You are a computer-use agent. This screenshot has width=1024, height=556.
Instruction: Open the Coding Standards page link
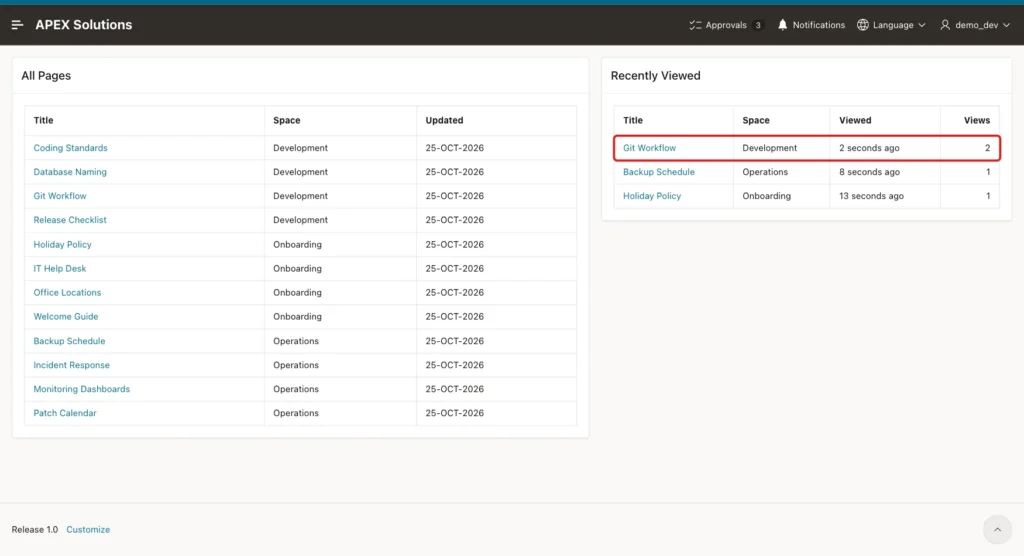71,148
